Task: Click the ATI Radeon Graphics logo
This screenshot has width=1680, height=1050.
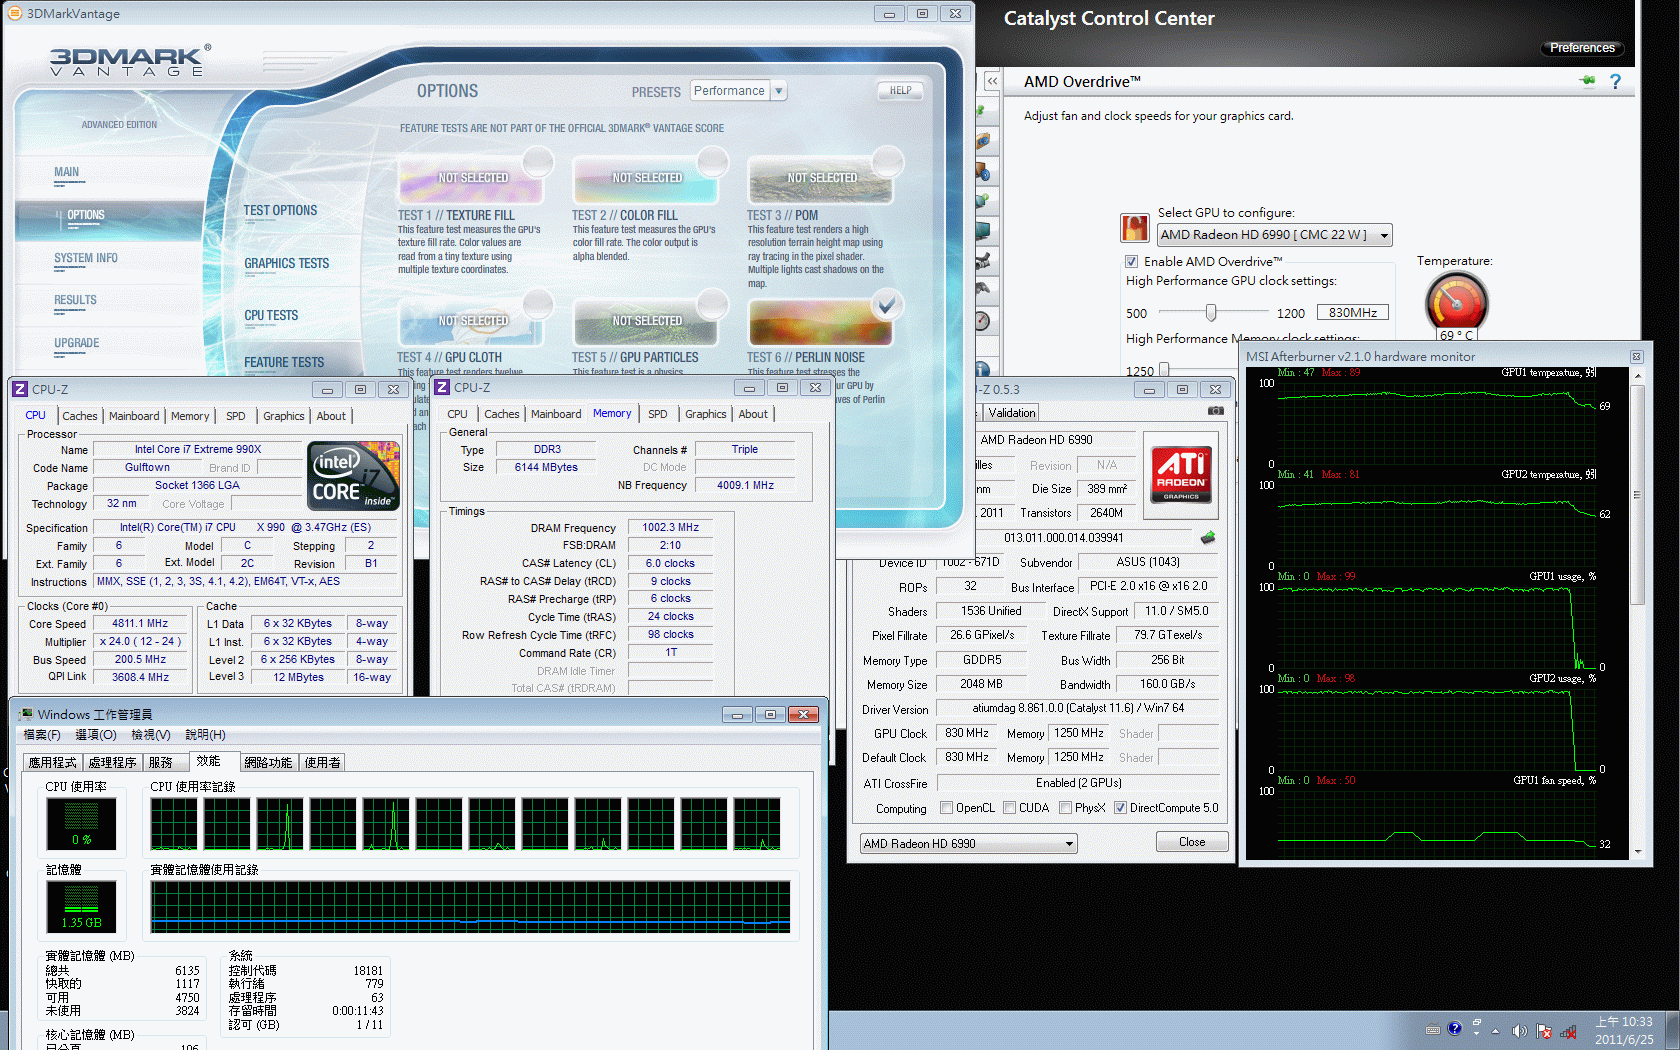Action: [1181, 473]
